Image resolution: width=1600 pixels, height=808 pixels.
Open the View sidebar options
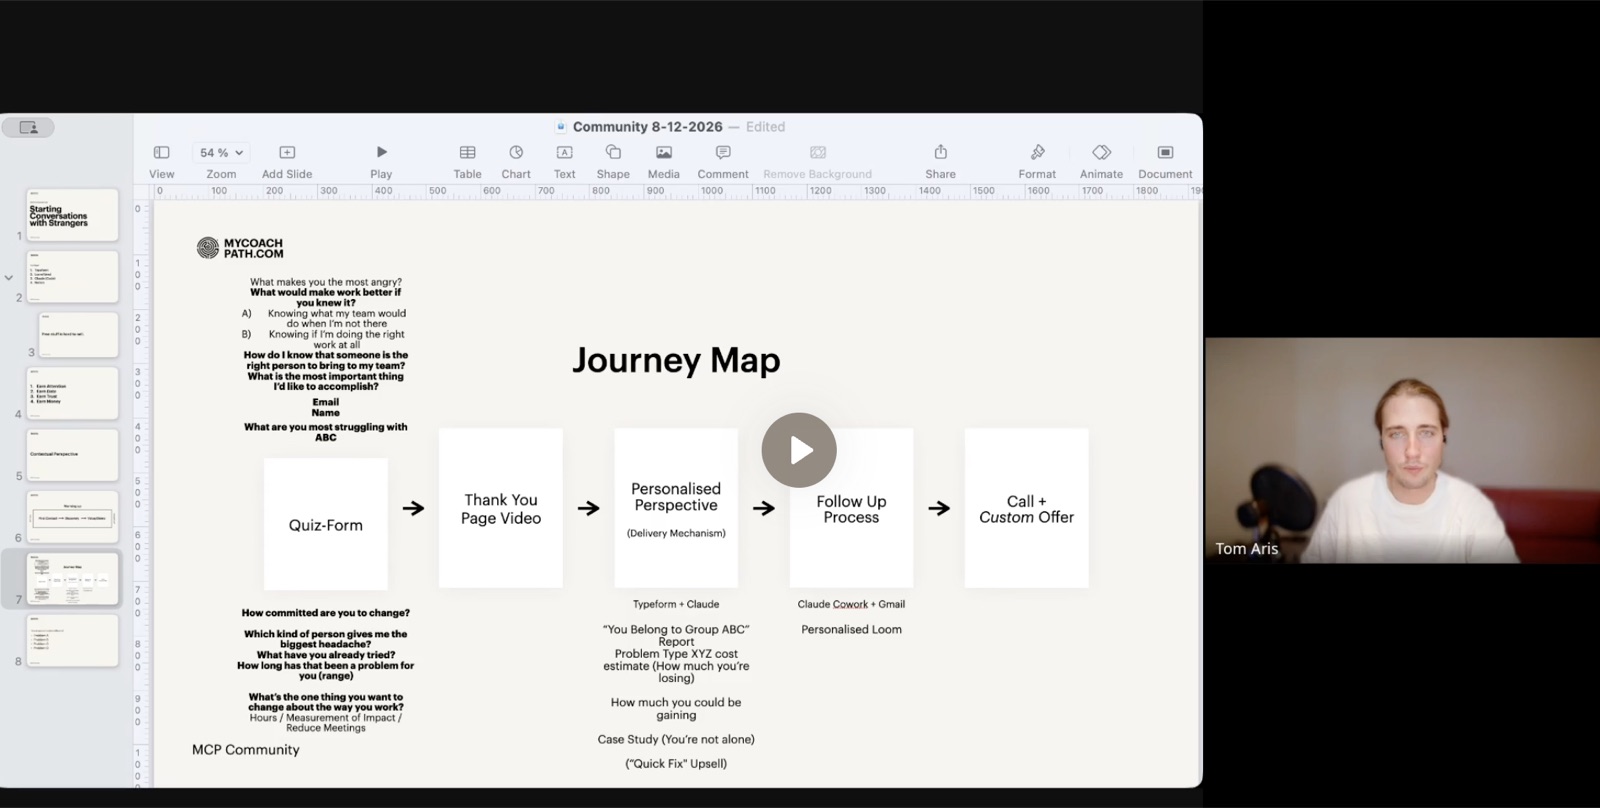(x=161, y=161)
